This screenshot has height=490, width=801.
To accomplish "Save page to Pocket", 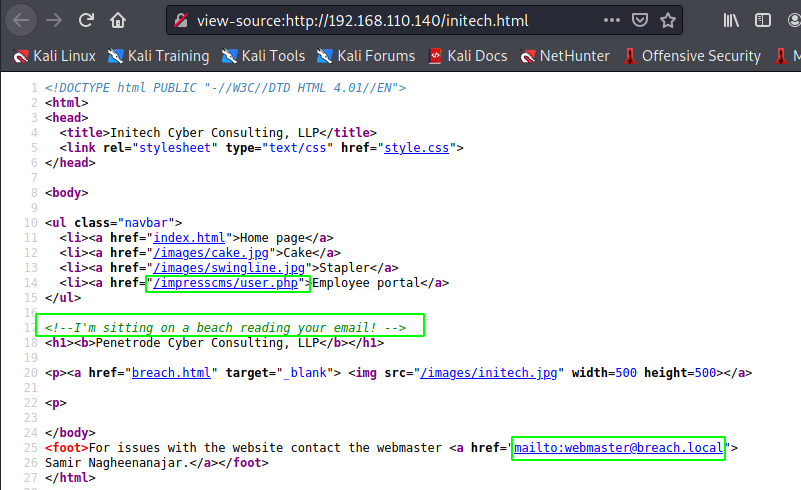I will [x=638, y=19].
